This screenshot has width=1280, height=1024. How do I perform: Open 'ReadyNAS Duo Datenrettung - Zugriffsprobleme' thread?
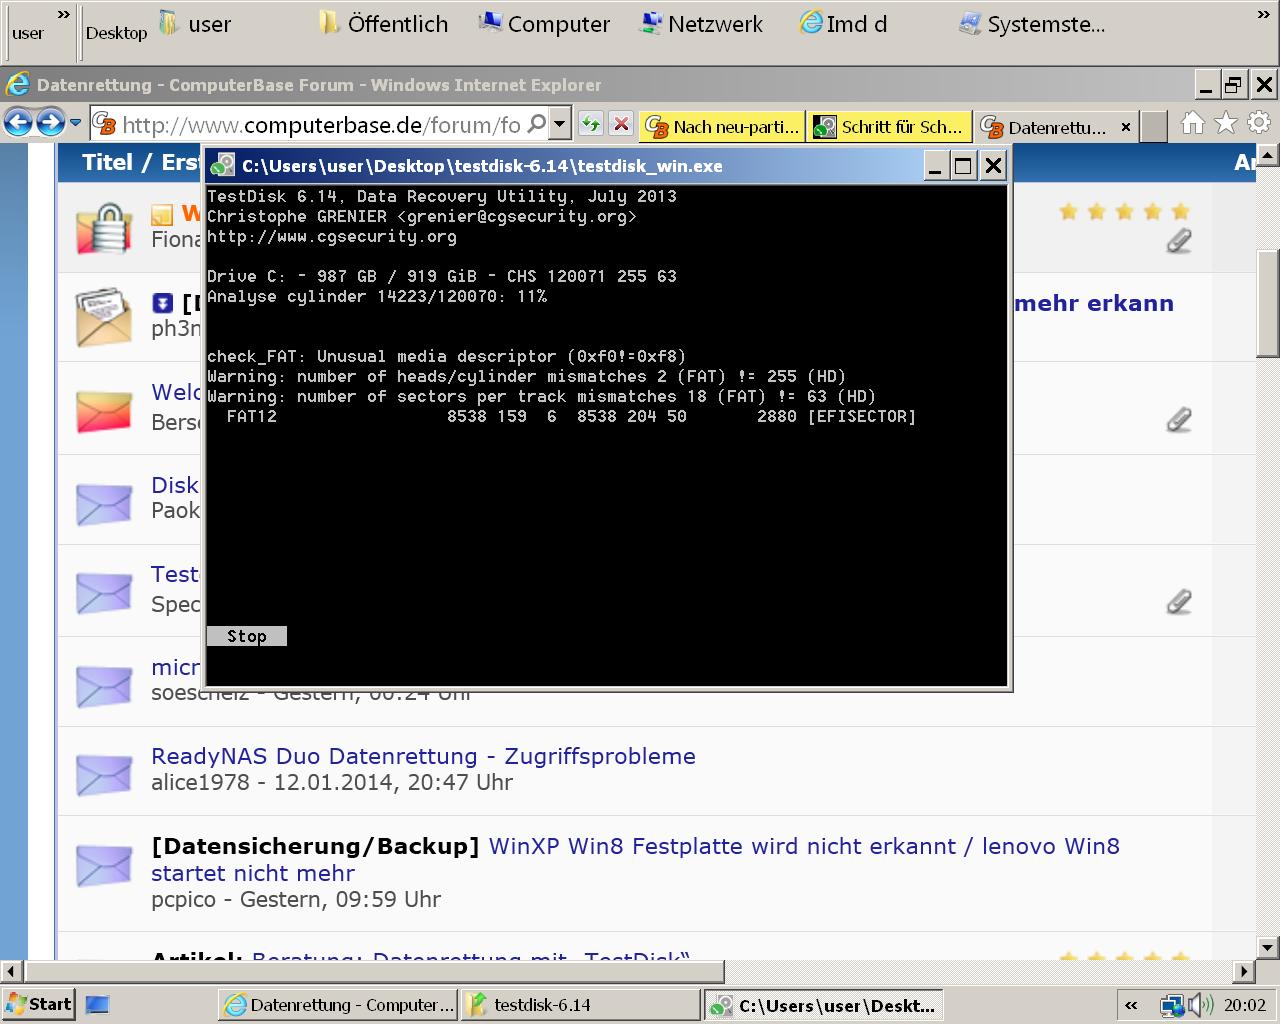(x=423, y=756)
